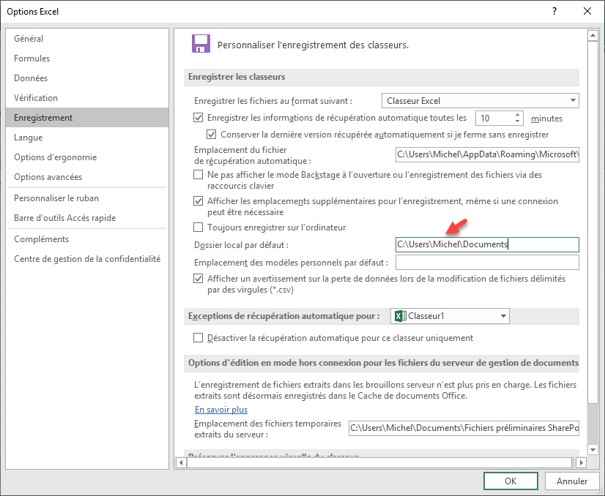Viewport: 605px width, 496px height.
Task: Increase the auto-recovery minutes stepper
Action: [518, 114]
